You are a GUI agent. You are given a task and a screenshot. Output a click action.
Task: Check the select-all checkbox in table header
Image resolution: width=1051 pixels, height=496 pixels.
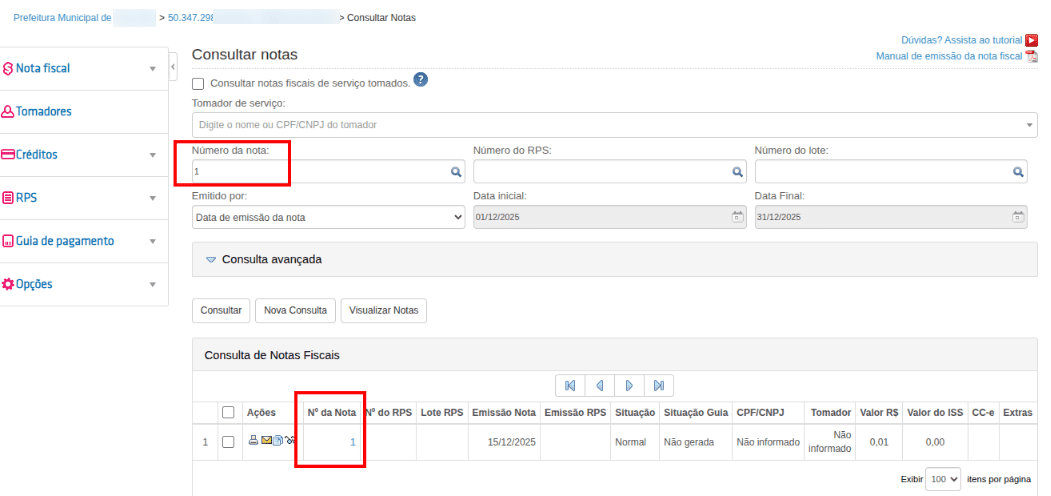228,412
